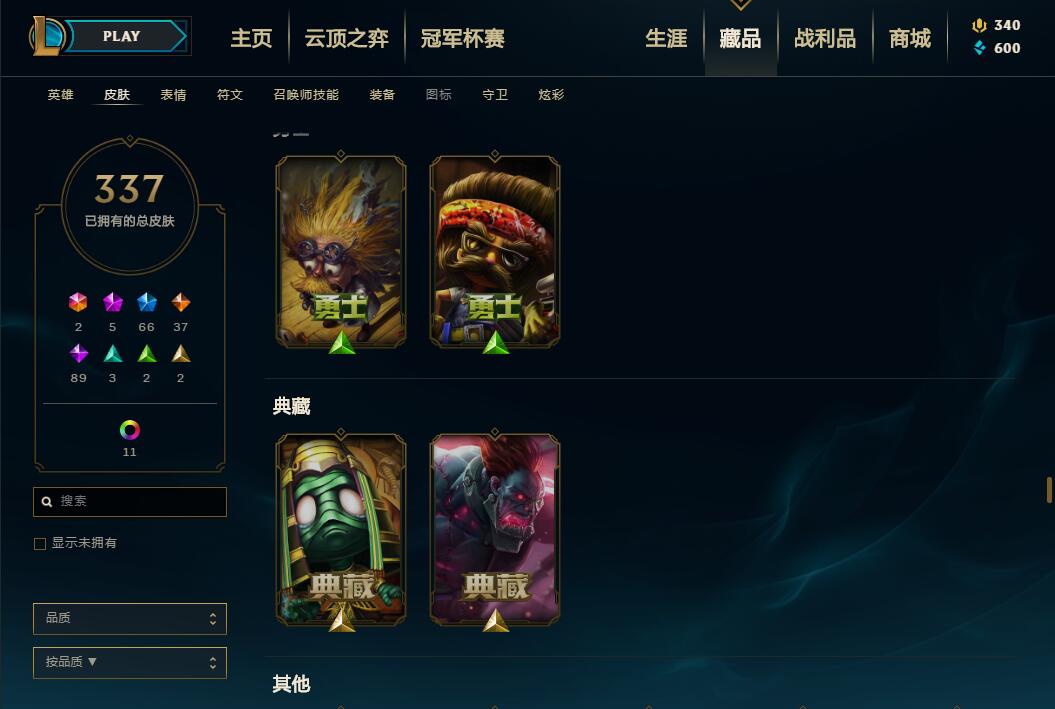Open the green mummy 典藏 skin card
This screenshot has width=1055, height=709.
point(341,530)
